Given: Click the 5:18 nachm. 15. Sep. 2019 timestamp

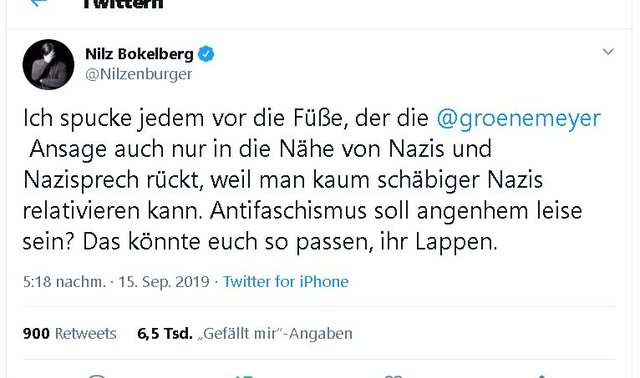Looking at the screenshot, I should coord(116,282).
